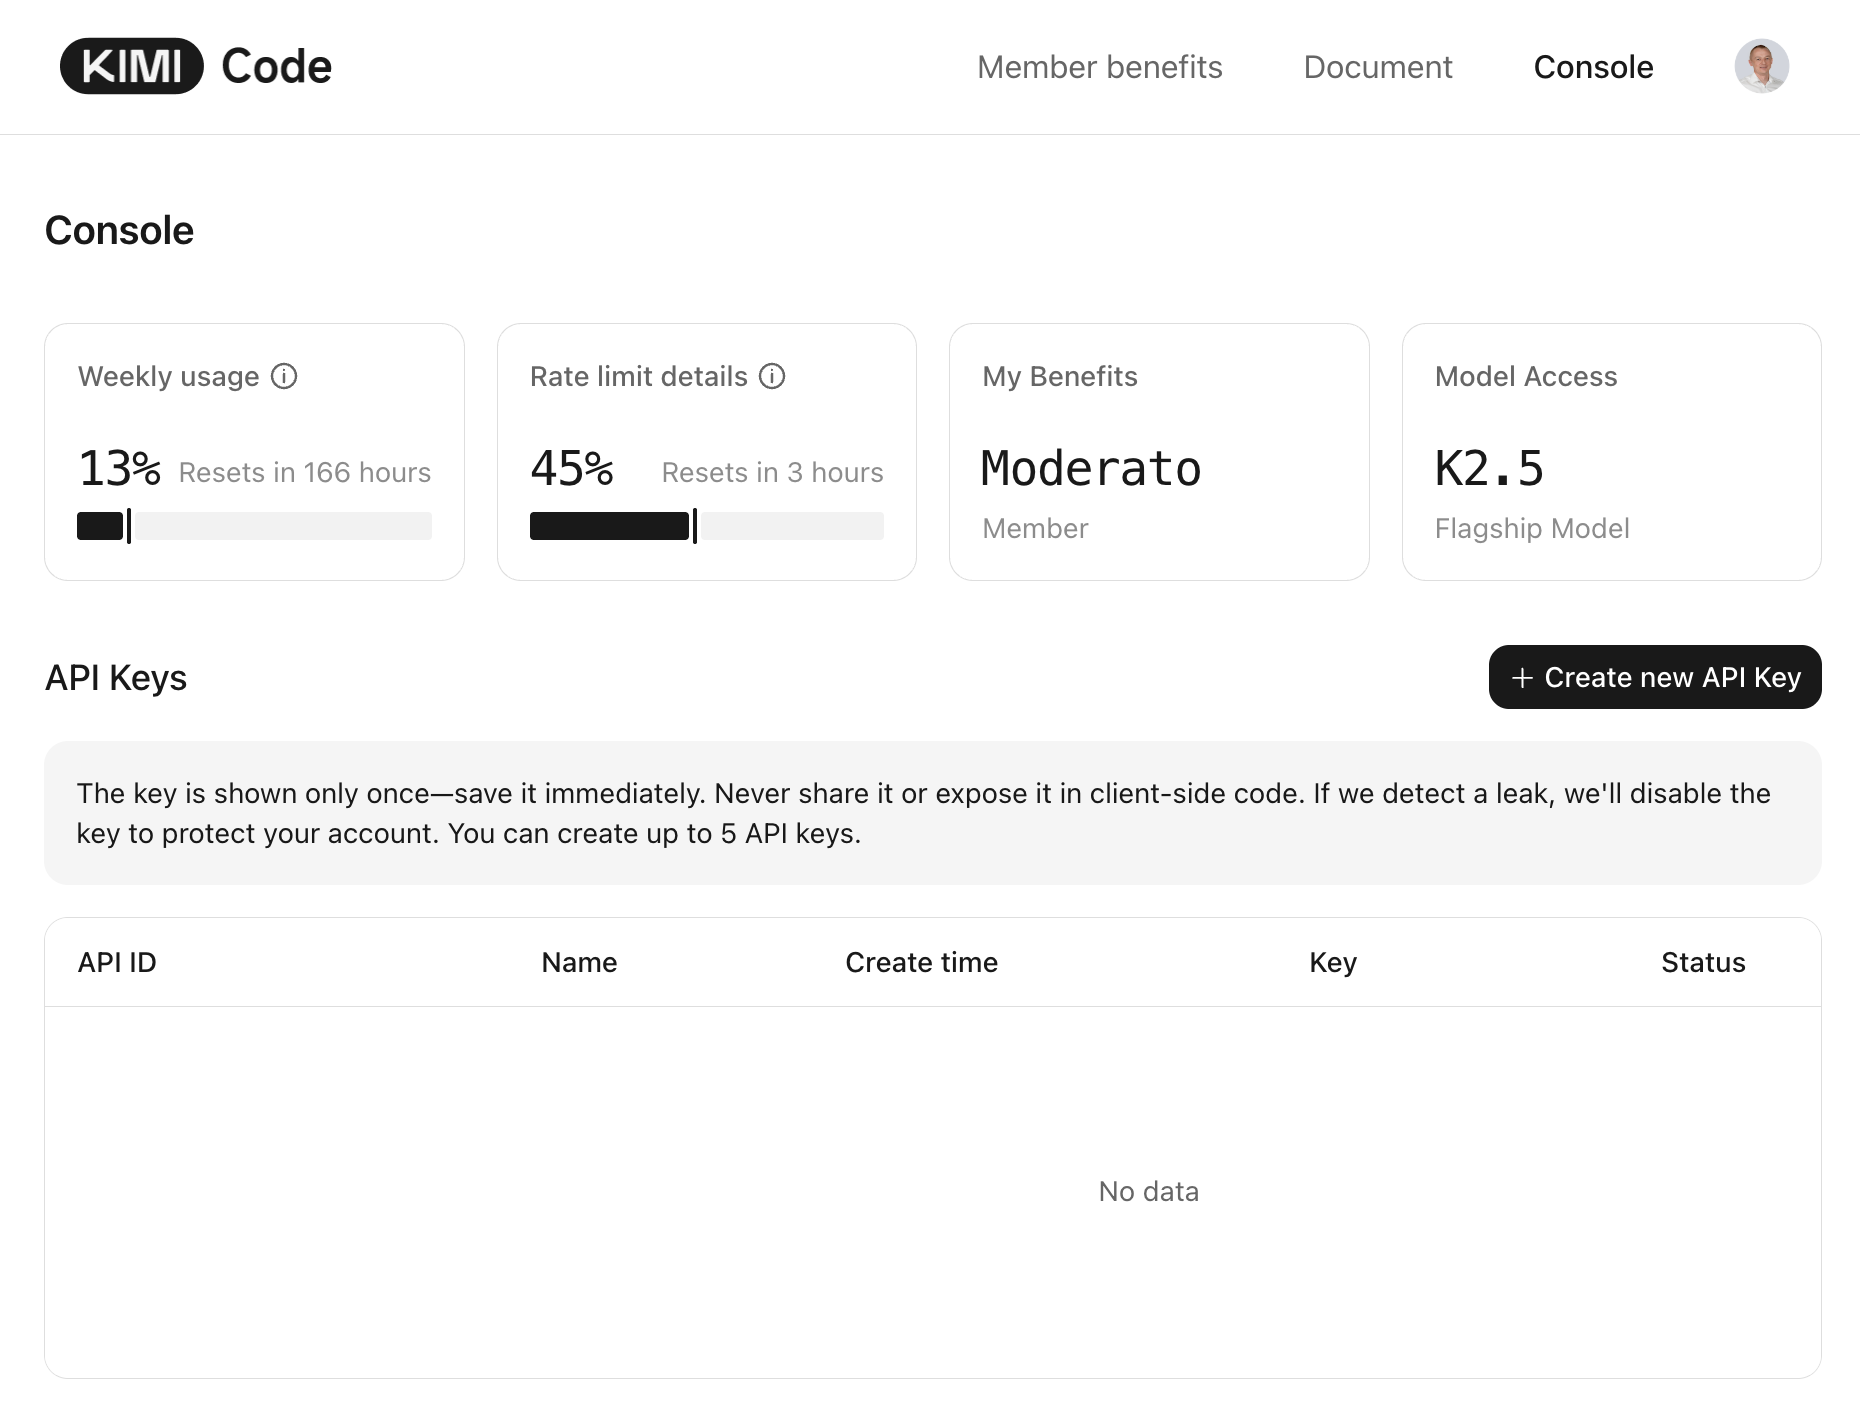Image resolution: width=1860 pixels, height=1402 pixels.
Task: Click the No data area in the table
Action: (1148, 1191)
